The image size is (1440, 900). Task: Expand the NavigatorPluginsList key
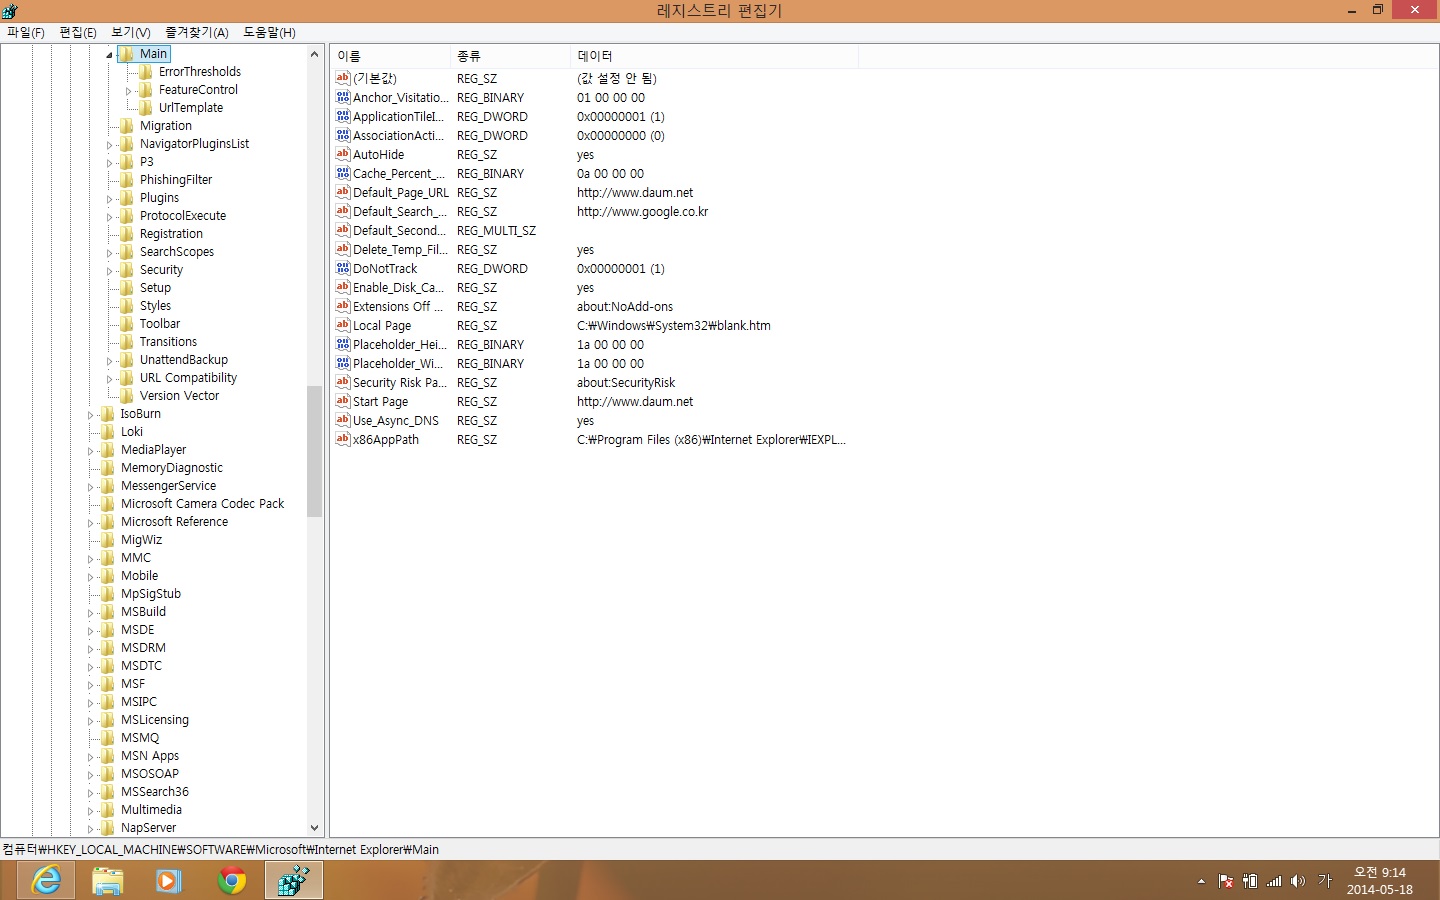point(109,145)
